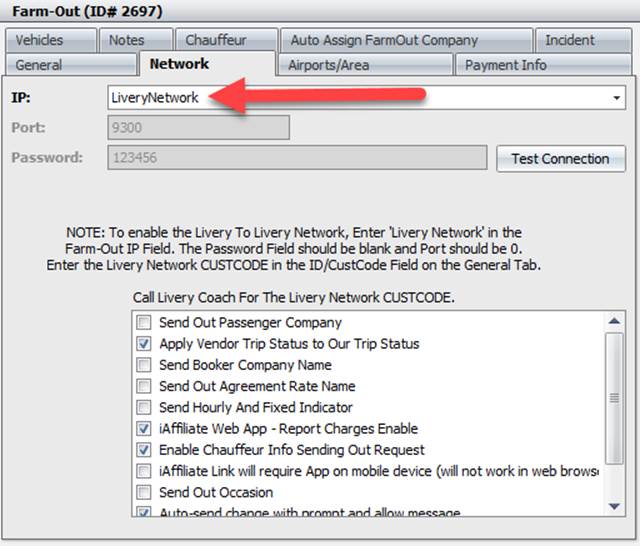Expand the IP dropdown arrow
Viewport: 640px width, 546px height.
tap(616, 98)
